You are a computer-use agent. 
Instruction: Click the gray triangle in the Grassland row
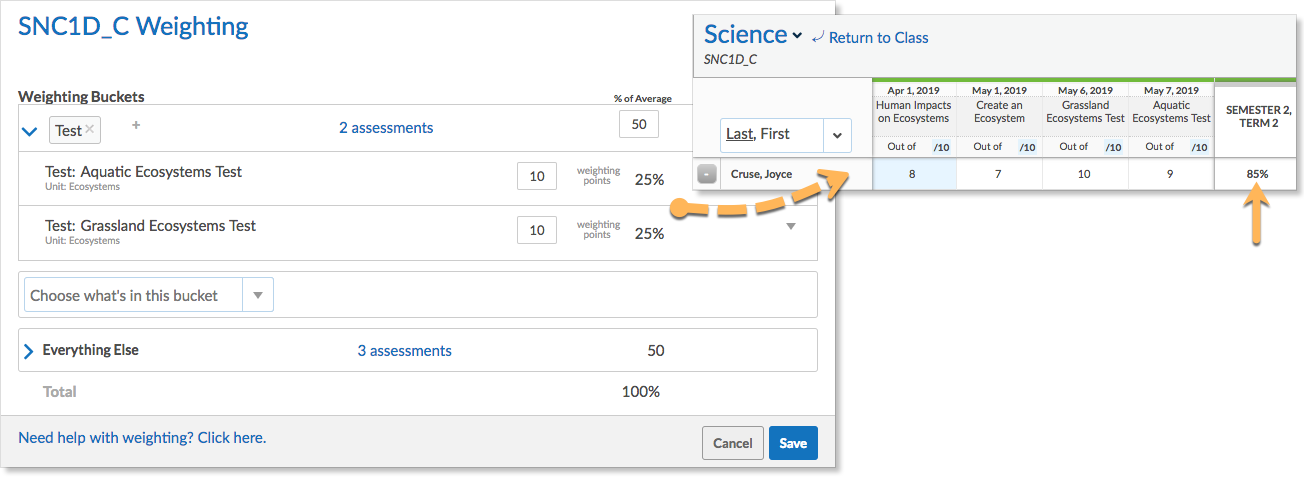[791, 227]
